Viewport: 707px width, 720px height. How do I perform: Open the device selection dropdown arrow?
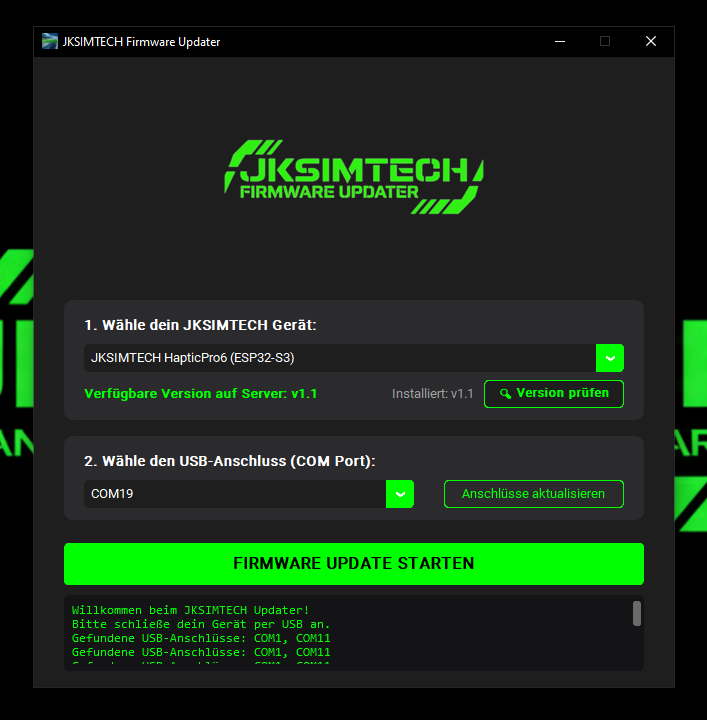[610, 358]
